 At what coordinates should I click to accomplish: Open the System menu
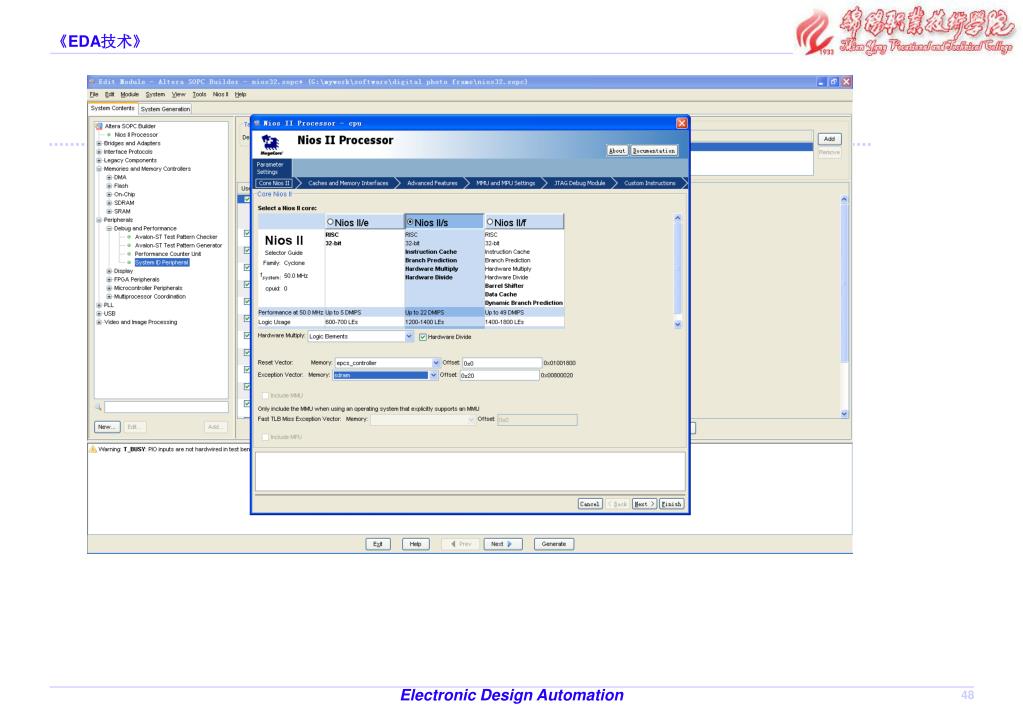[x=155, y=95]
